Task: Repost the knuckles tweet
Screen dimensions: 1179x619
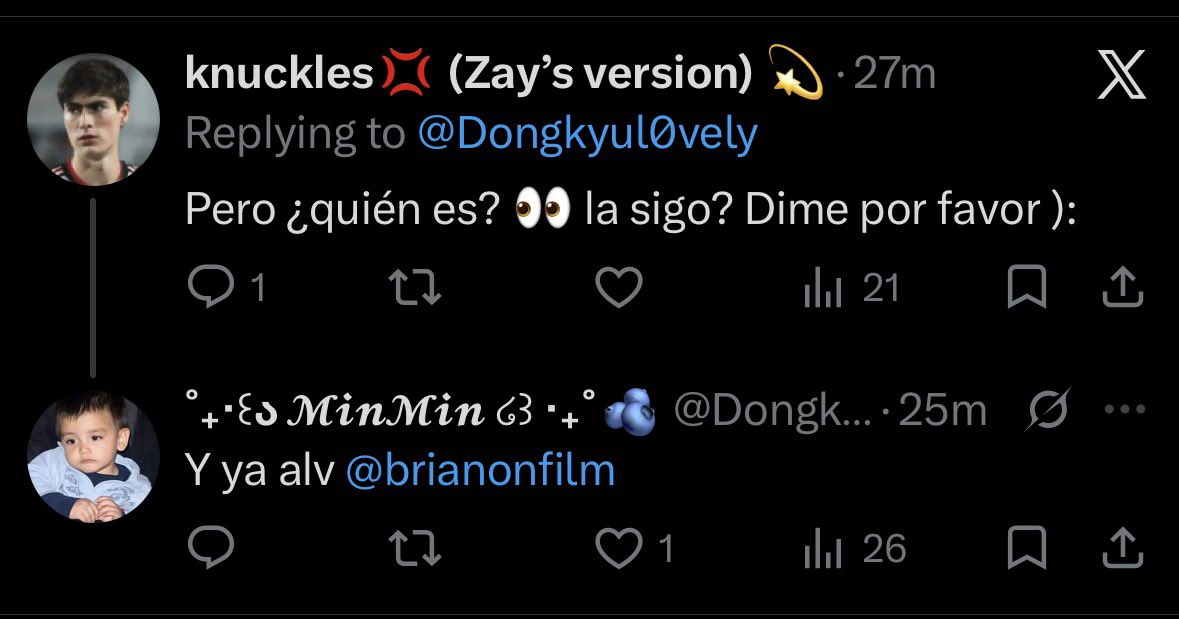Action: [x=414, y=288]
